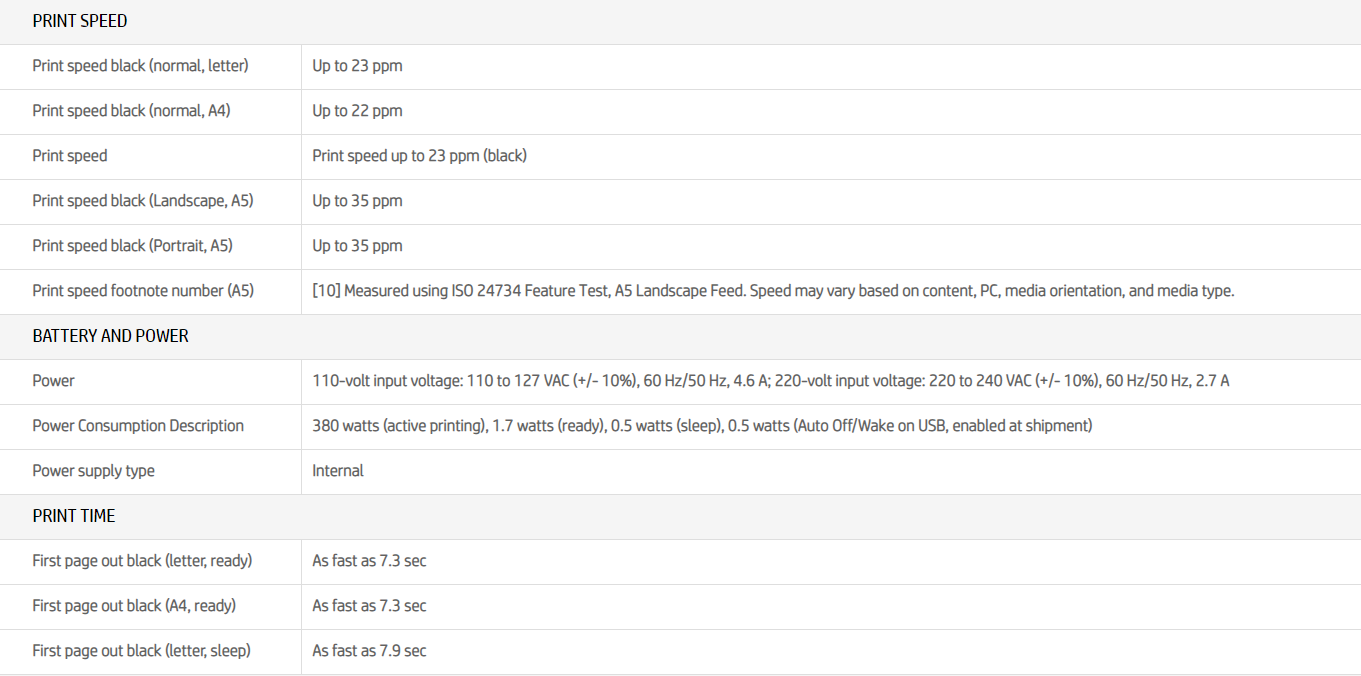Click the First page out black (A4, ready) label

[134, 606]
